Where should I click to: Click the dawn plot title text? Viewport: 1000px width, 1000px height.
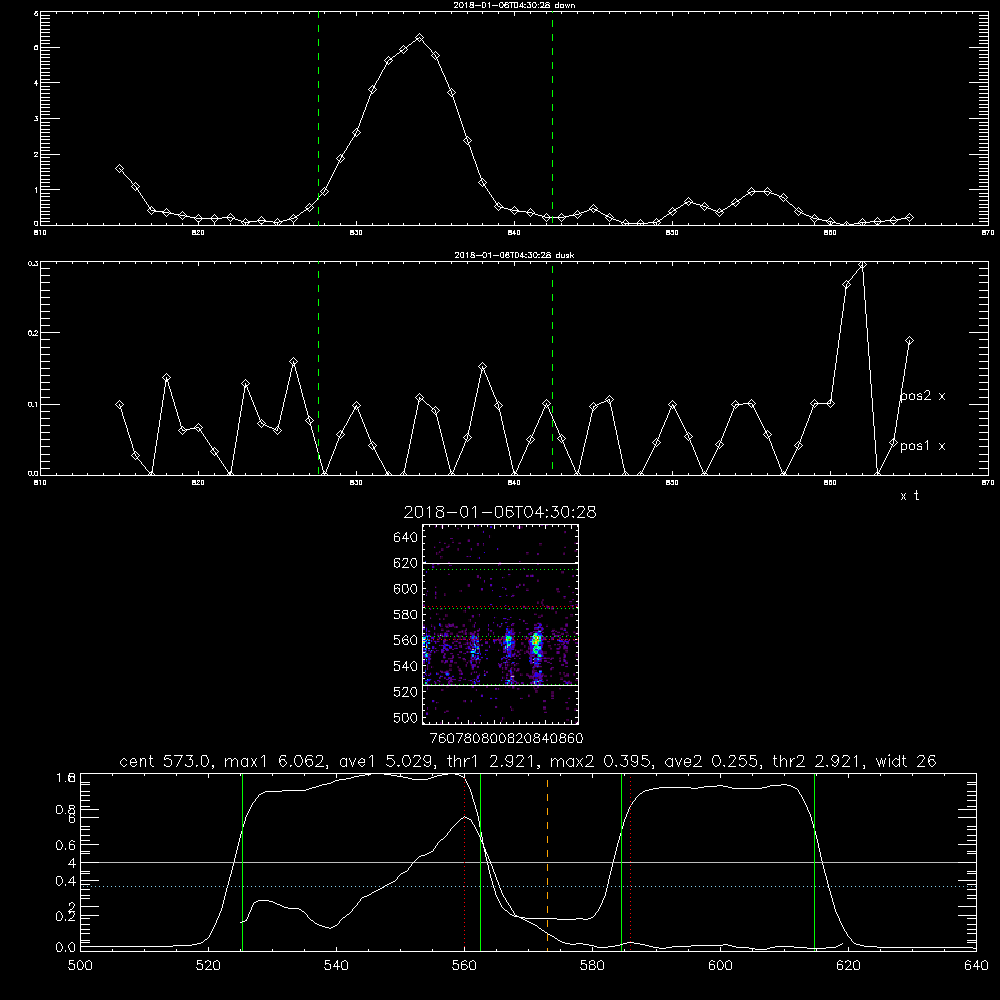pyautogui.click(x=515, y=5)
